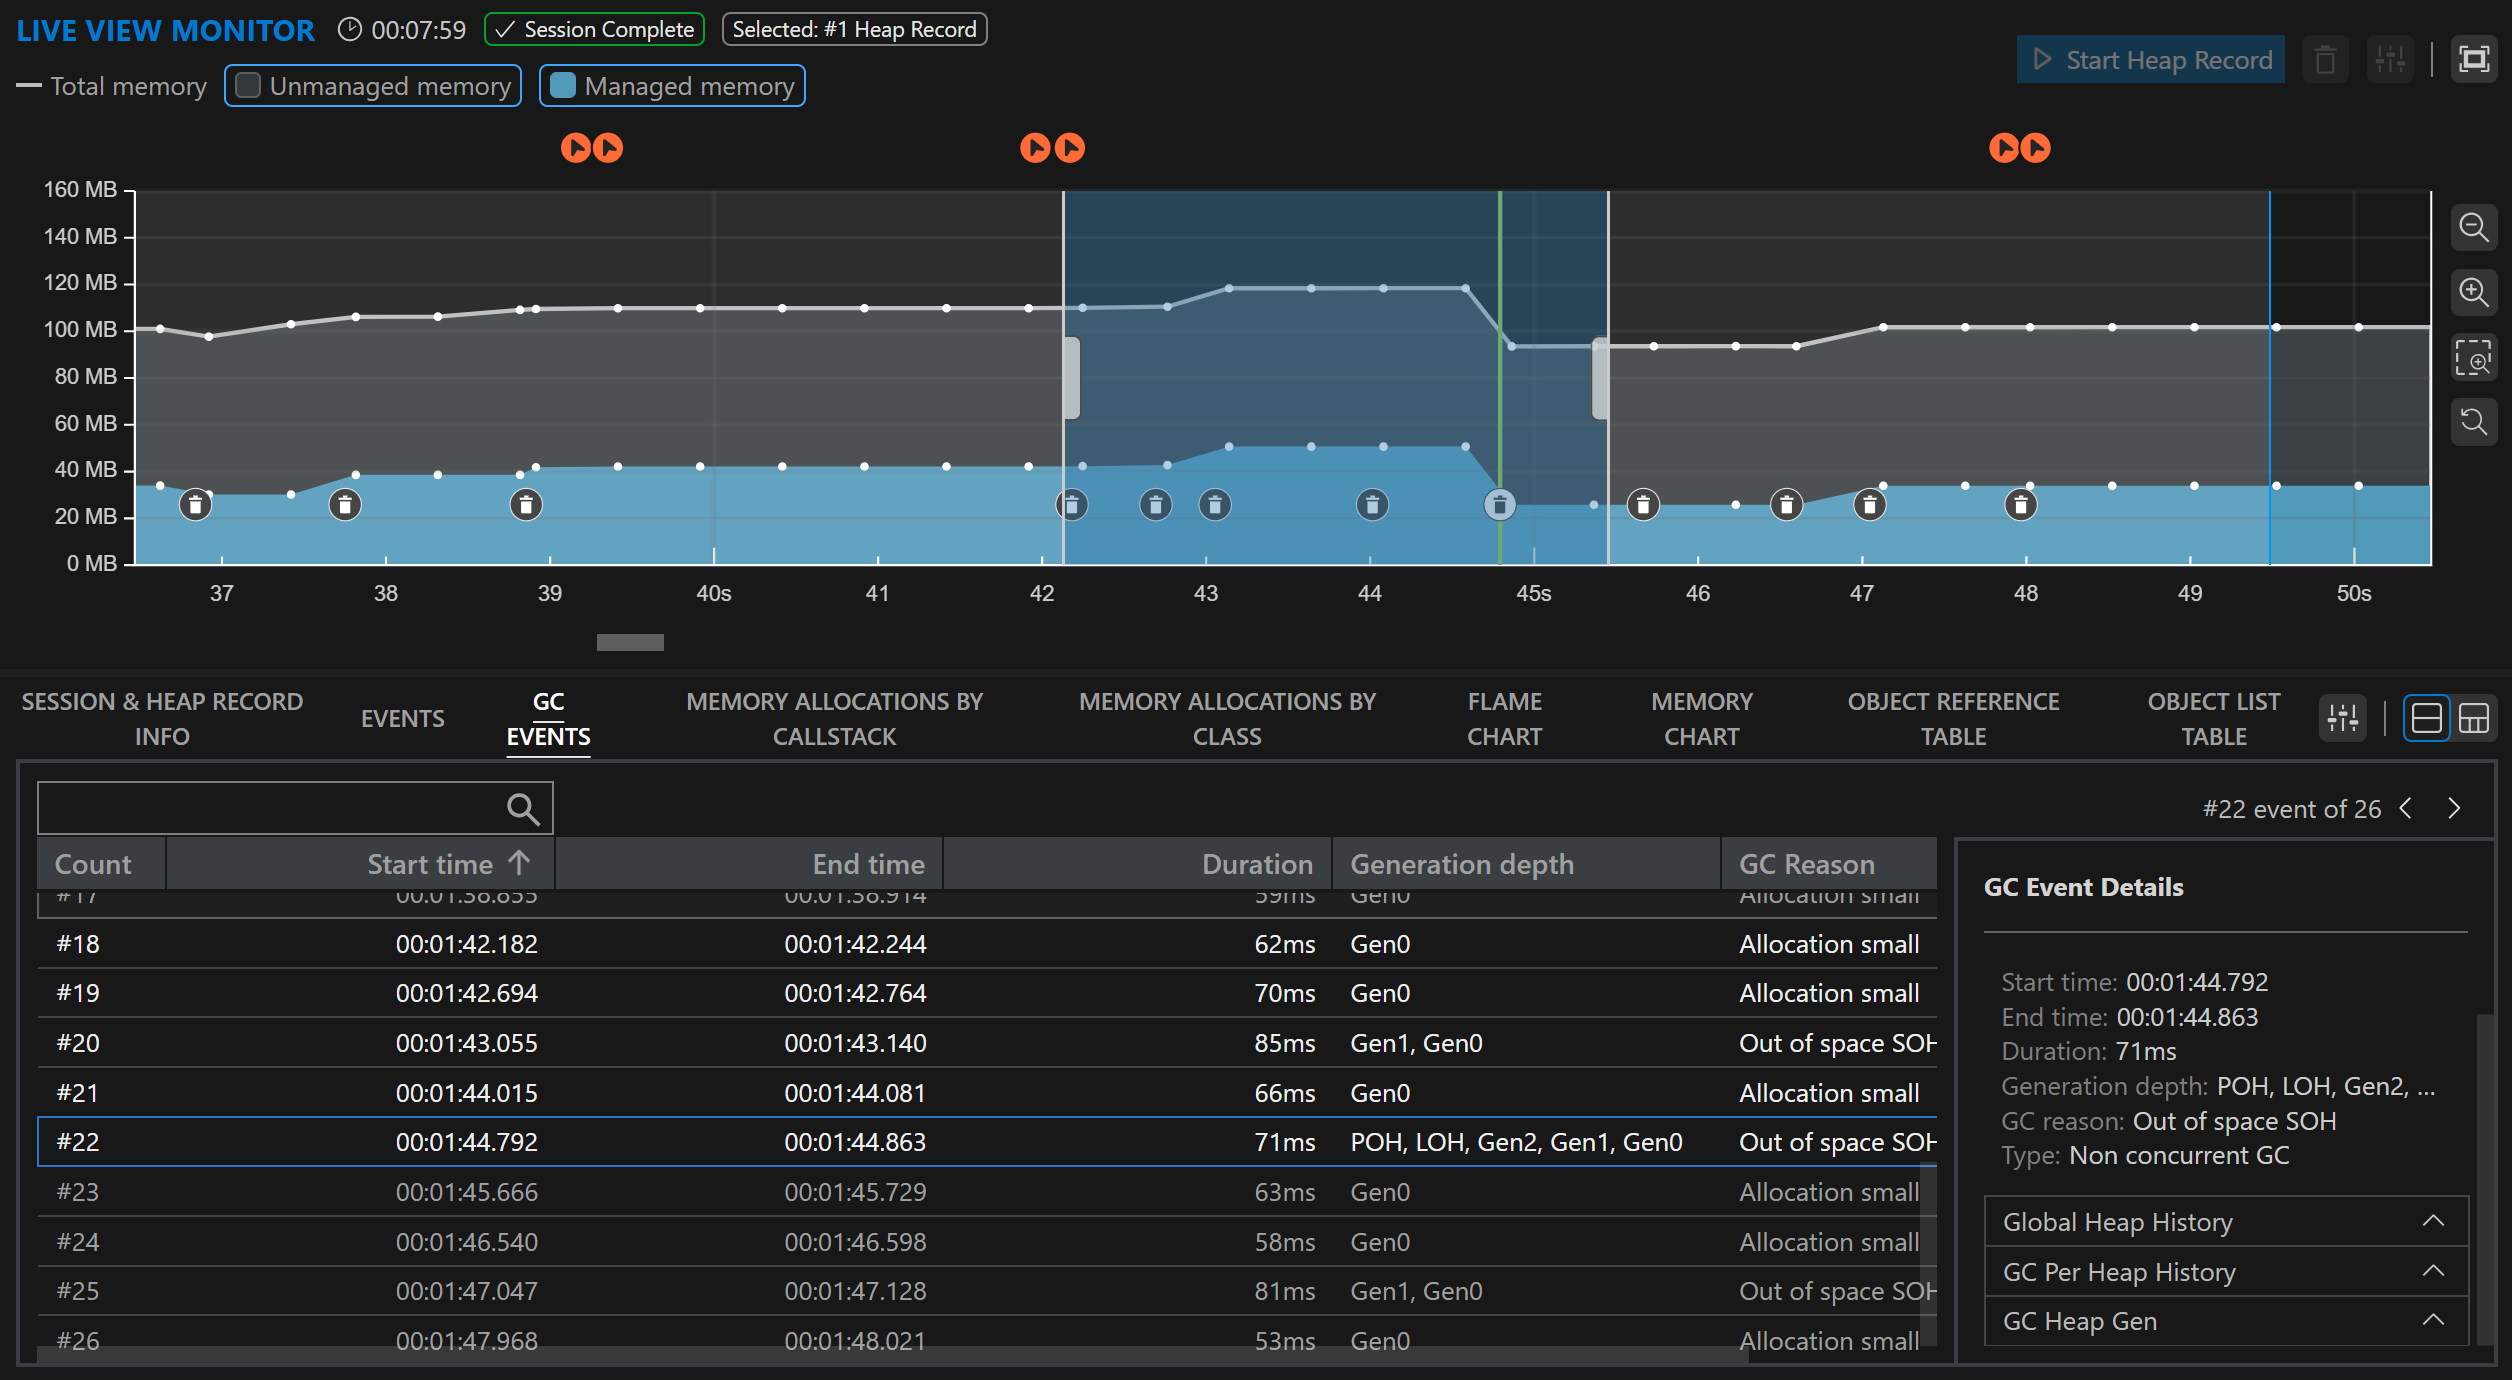
Task: Go to the next GC event arrow
Action: (x=2454, y=808)
